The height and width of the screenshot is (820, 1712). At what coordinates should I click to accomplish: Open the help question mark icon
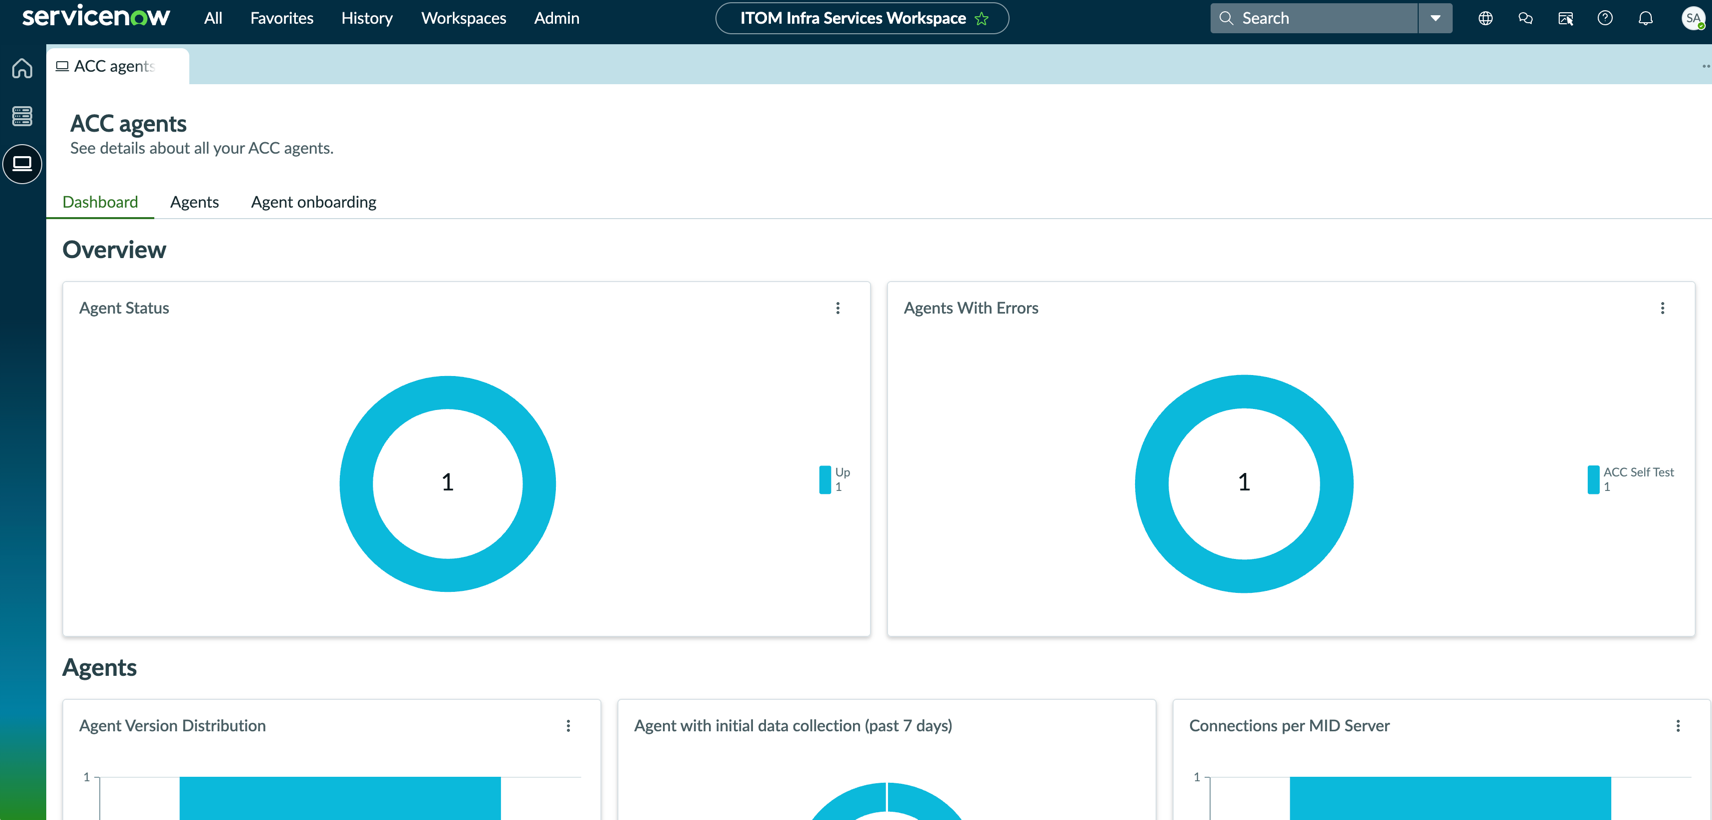pyautogui.click(x=1605, y=18)
